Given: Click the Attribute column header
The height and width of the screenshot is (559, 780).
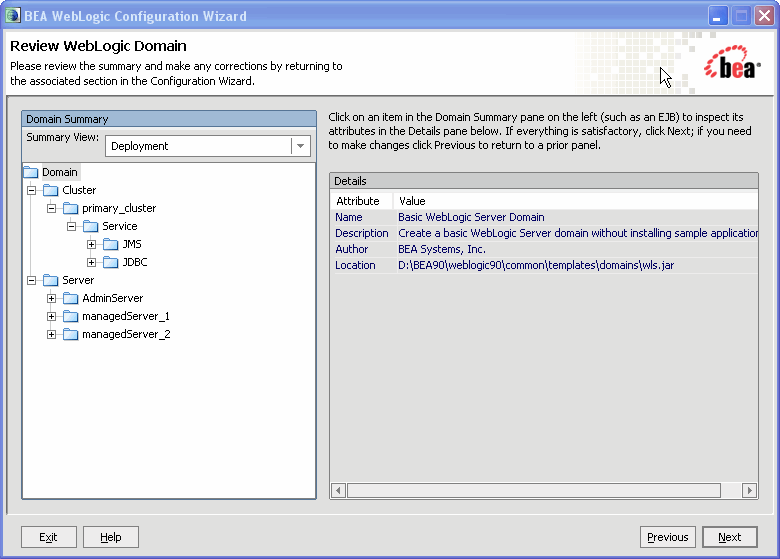Looking at the screenshot, I should (362, 201).
